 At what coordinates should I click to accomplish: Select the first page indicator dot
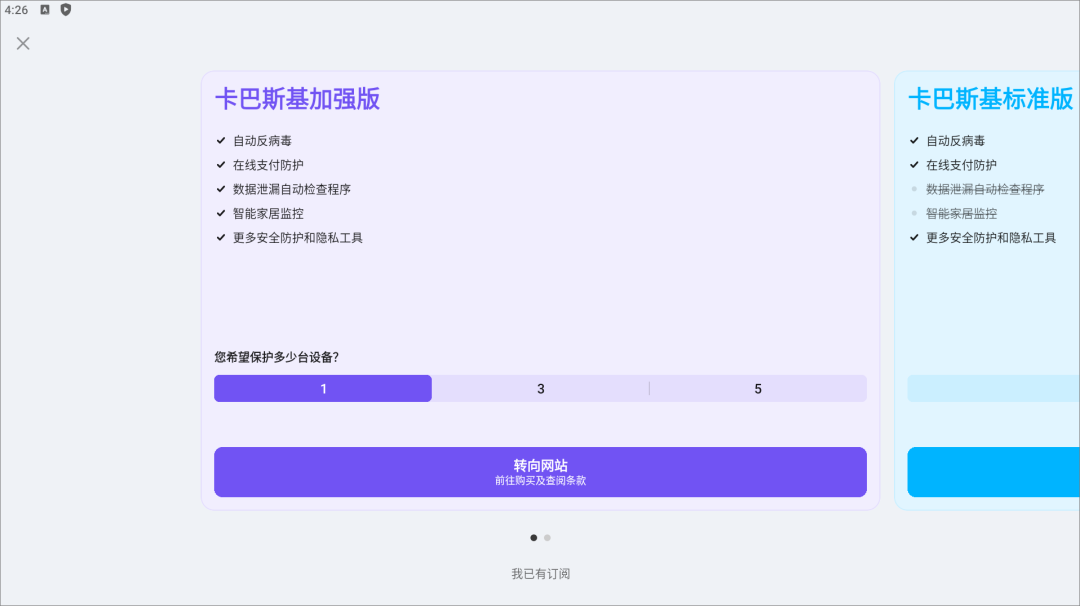534,538
